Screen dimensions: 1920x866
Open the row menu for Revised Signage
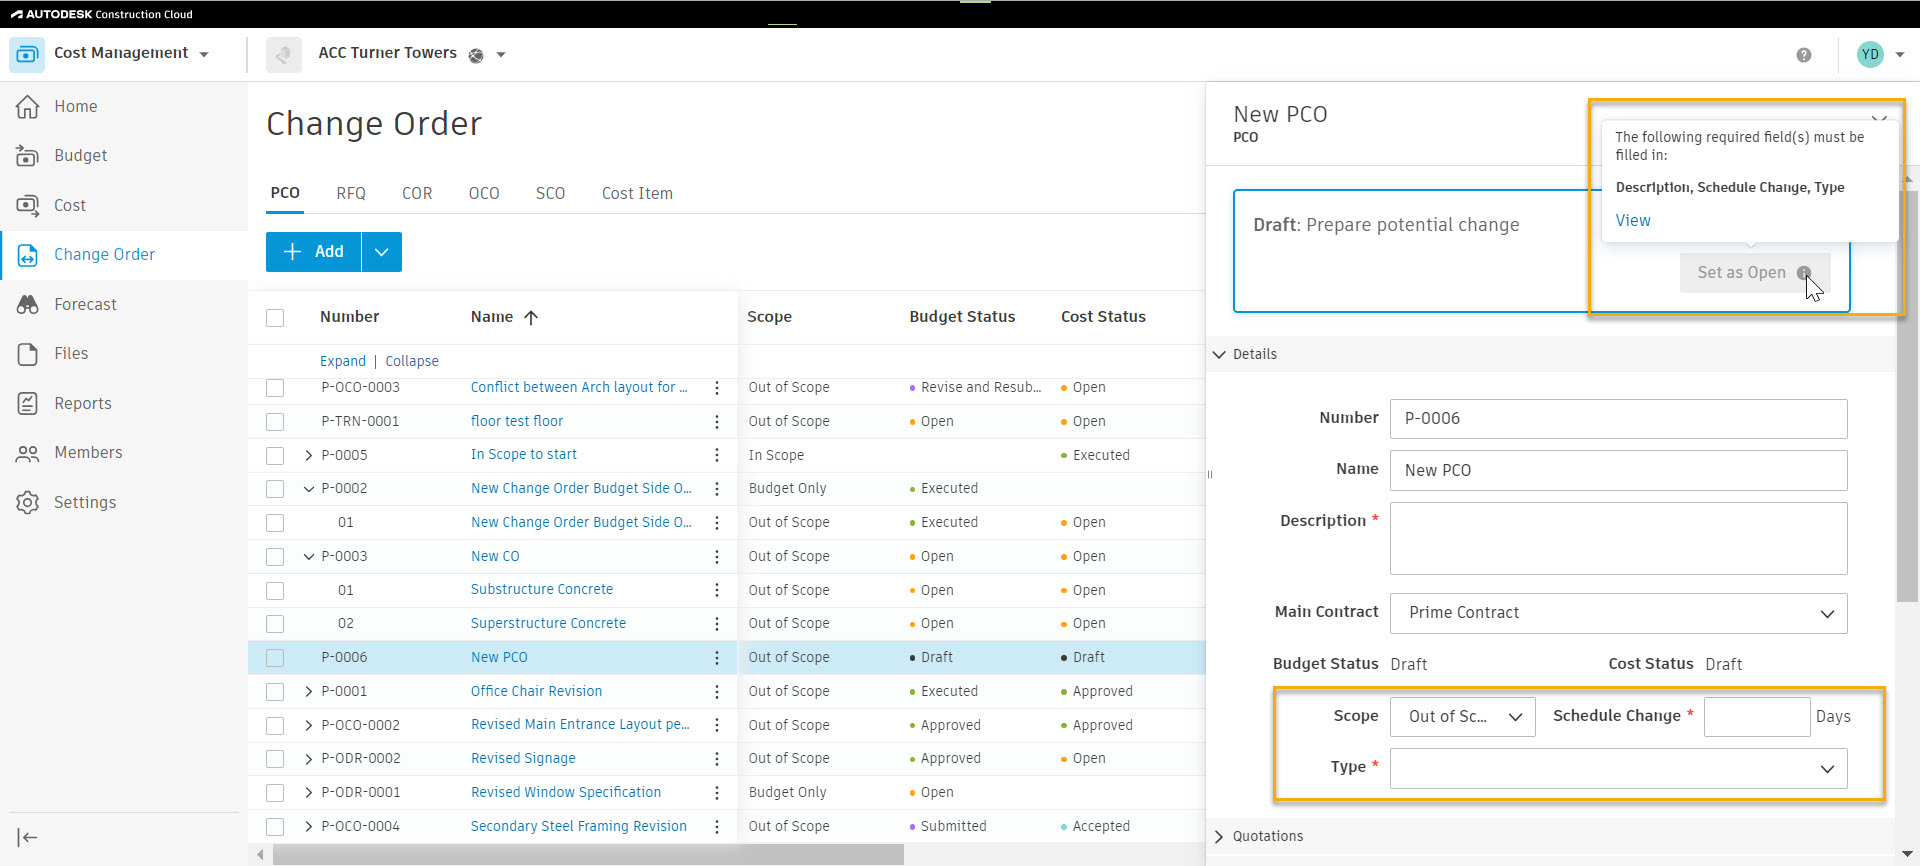point(716,759)
